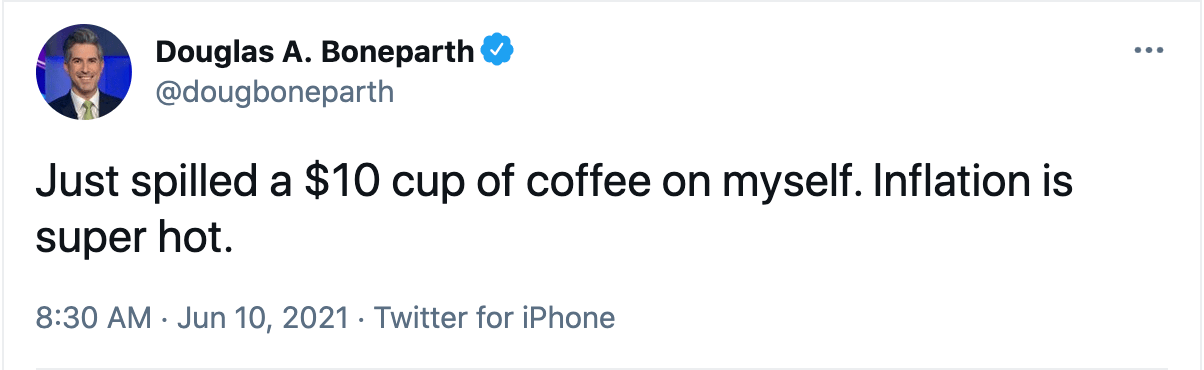Open the 8:30 AM timestamp link
This screenshot has width=1204, height=370.
[94, 319]
